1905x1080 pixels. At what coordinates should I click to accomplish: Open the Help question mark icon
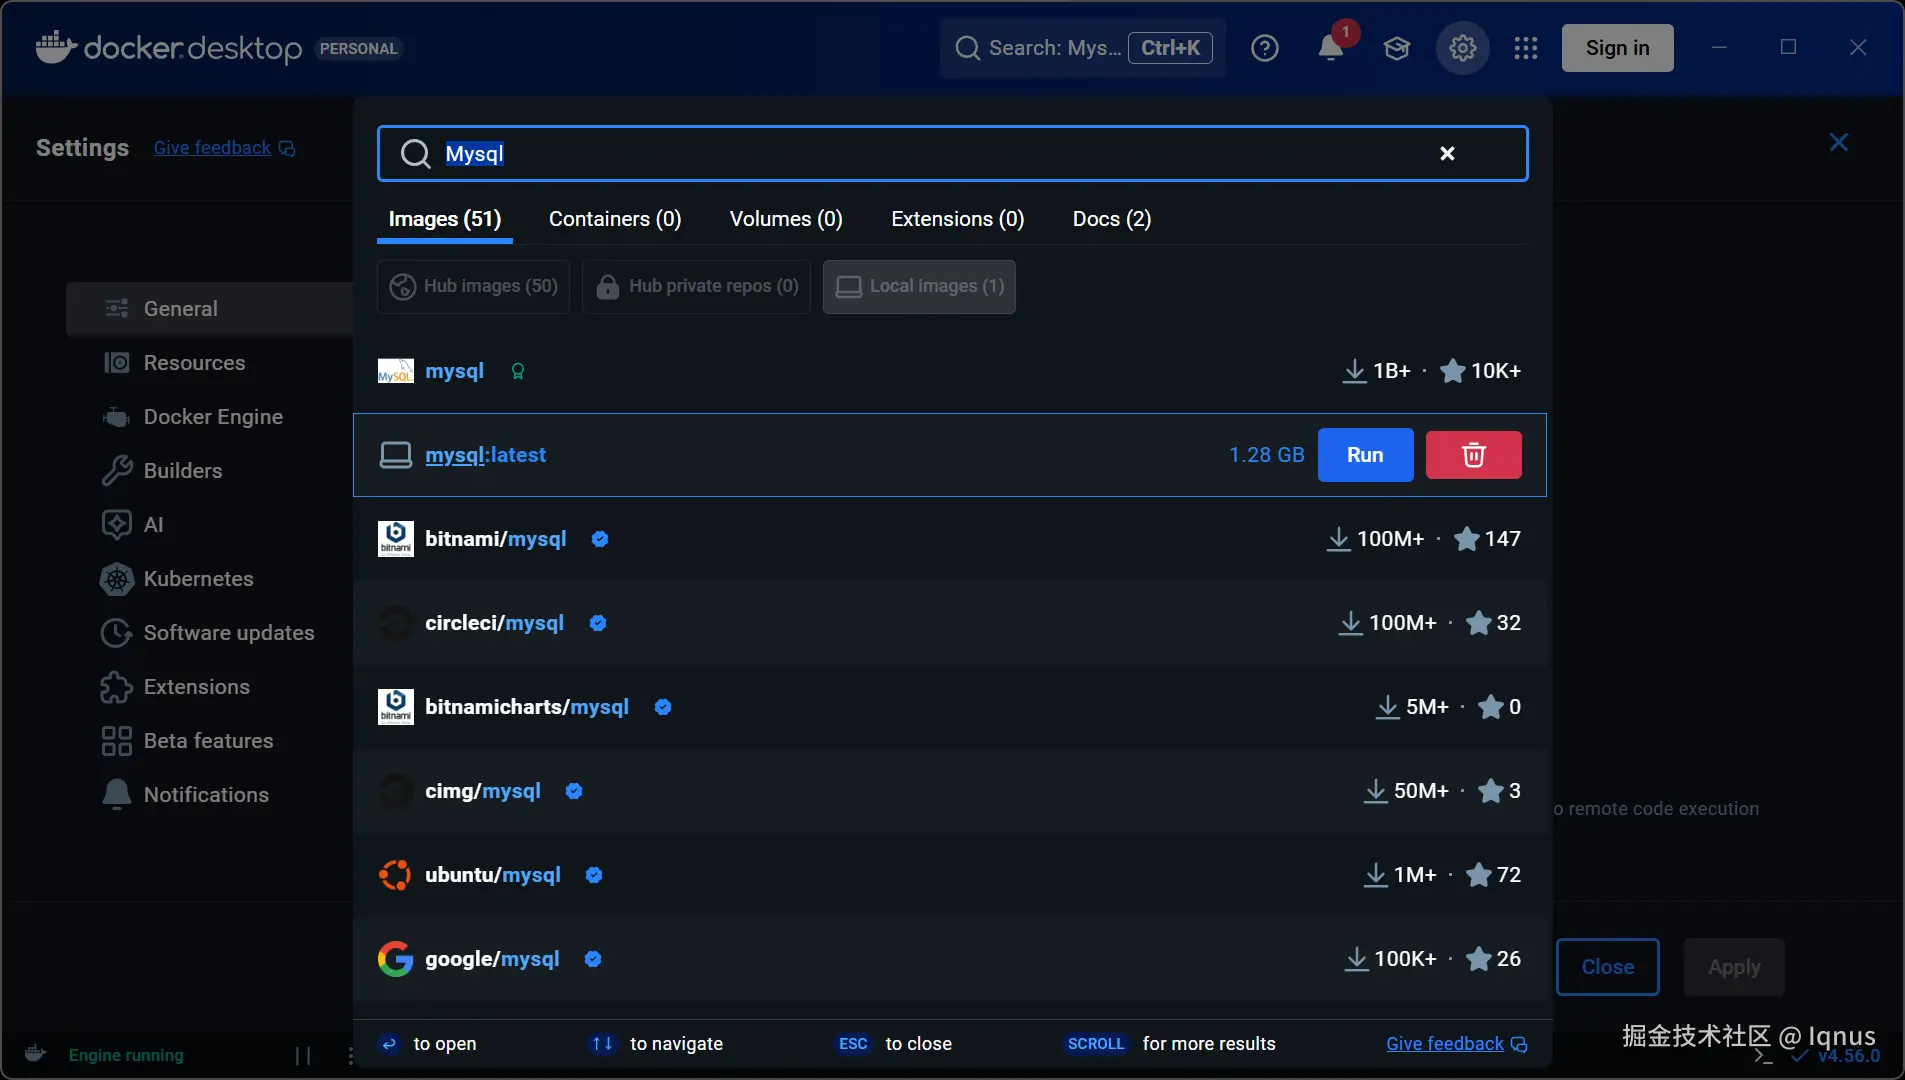pyautogui.click(x=1265, y=48)
